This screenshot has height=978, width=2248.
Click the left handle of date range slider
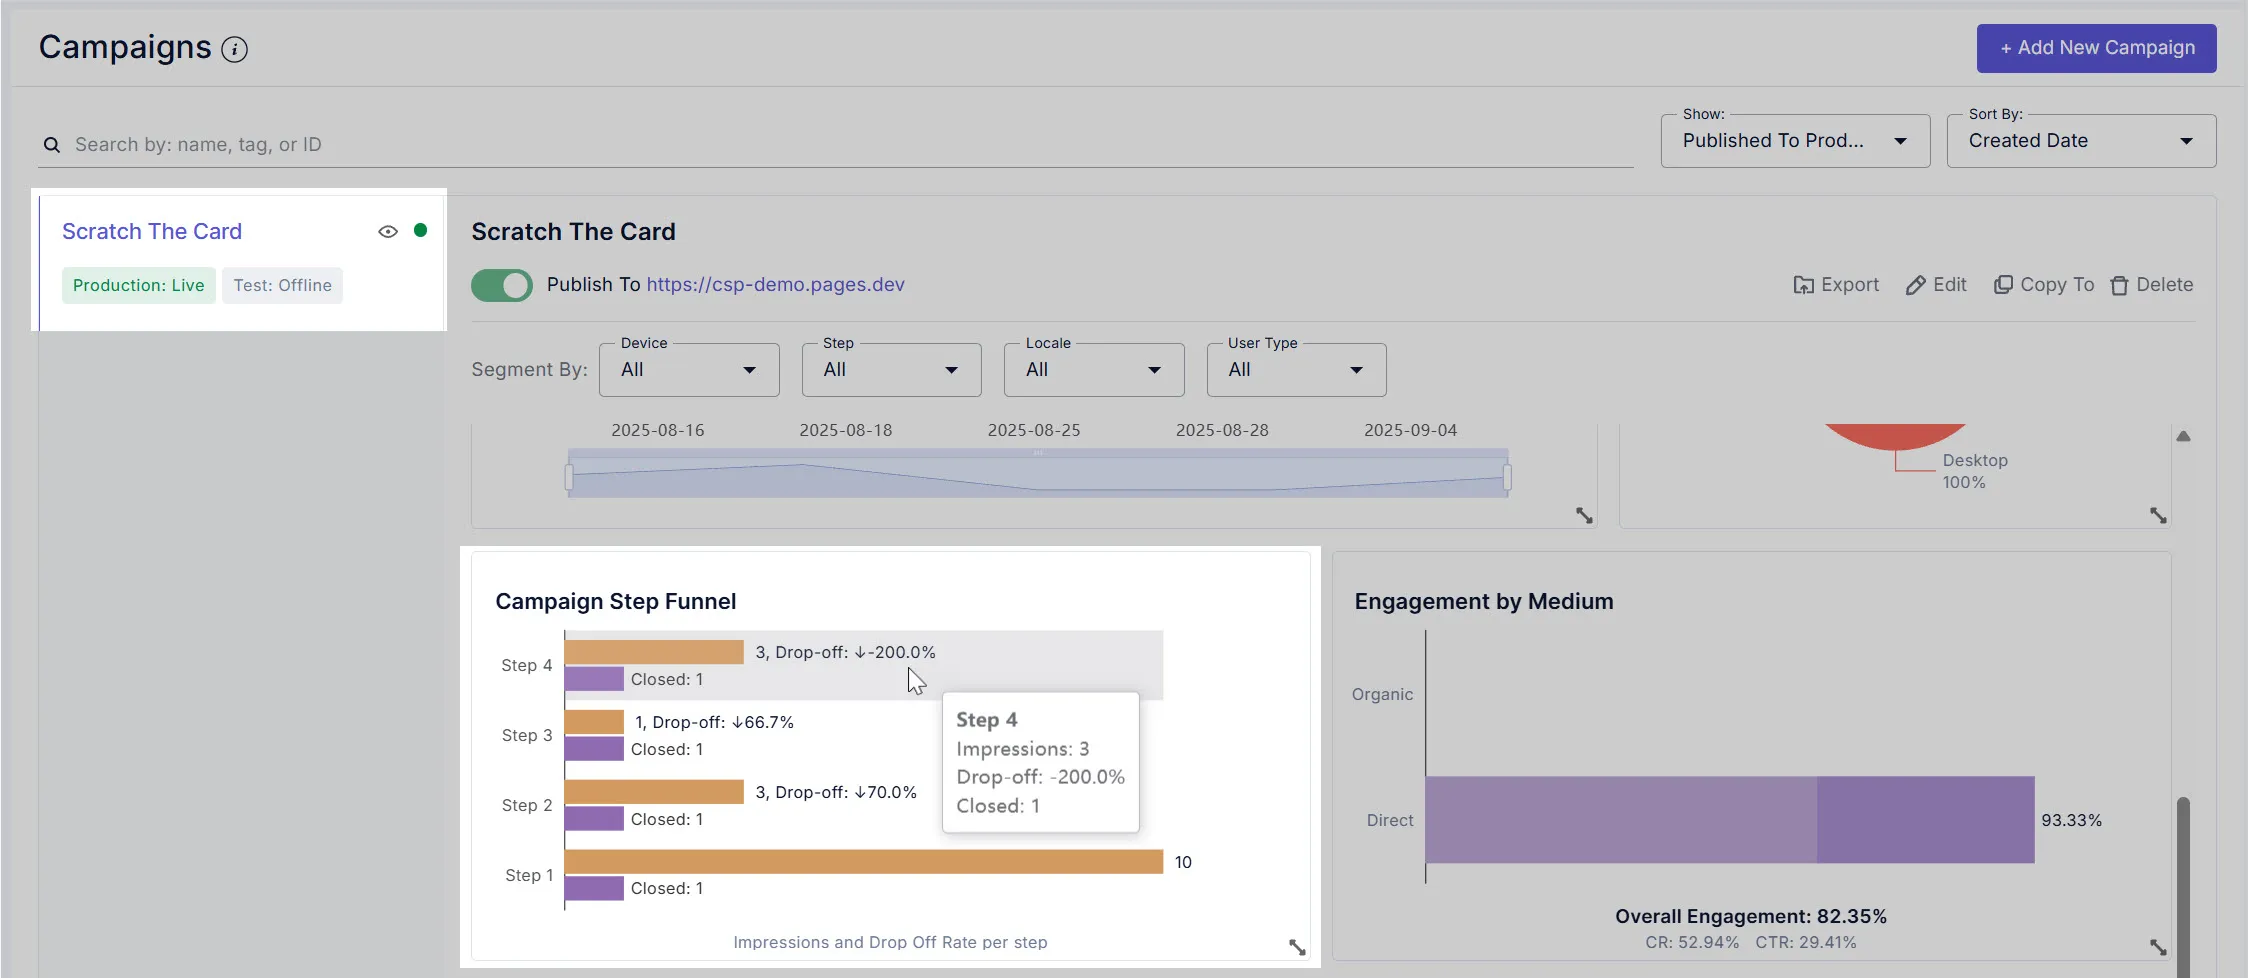coord(569,477)
